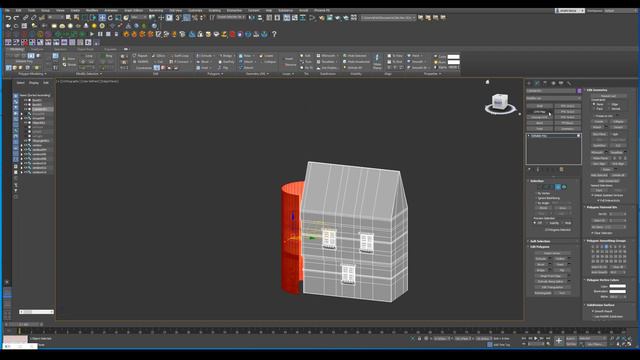Click the Undo arrow in main toolbar

coord(8,18)
